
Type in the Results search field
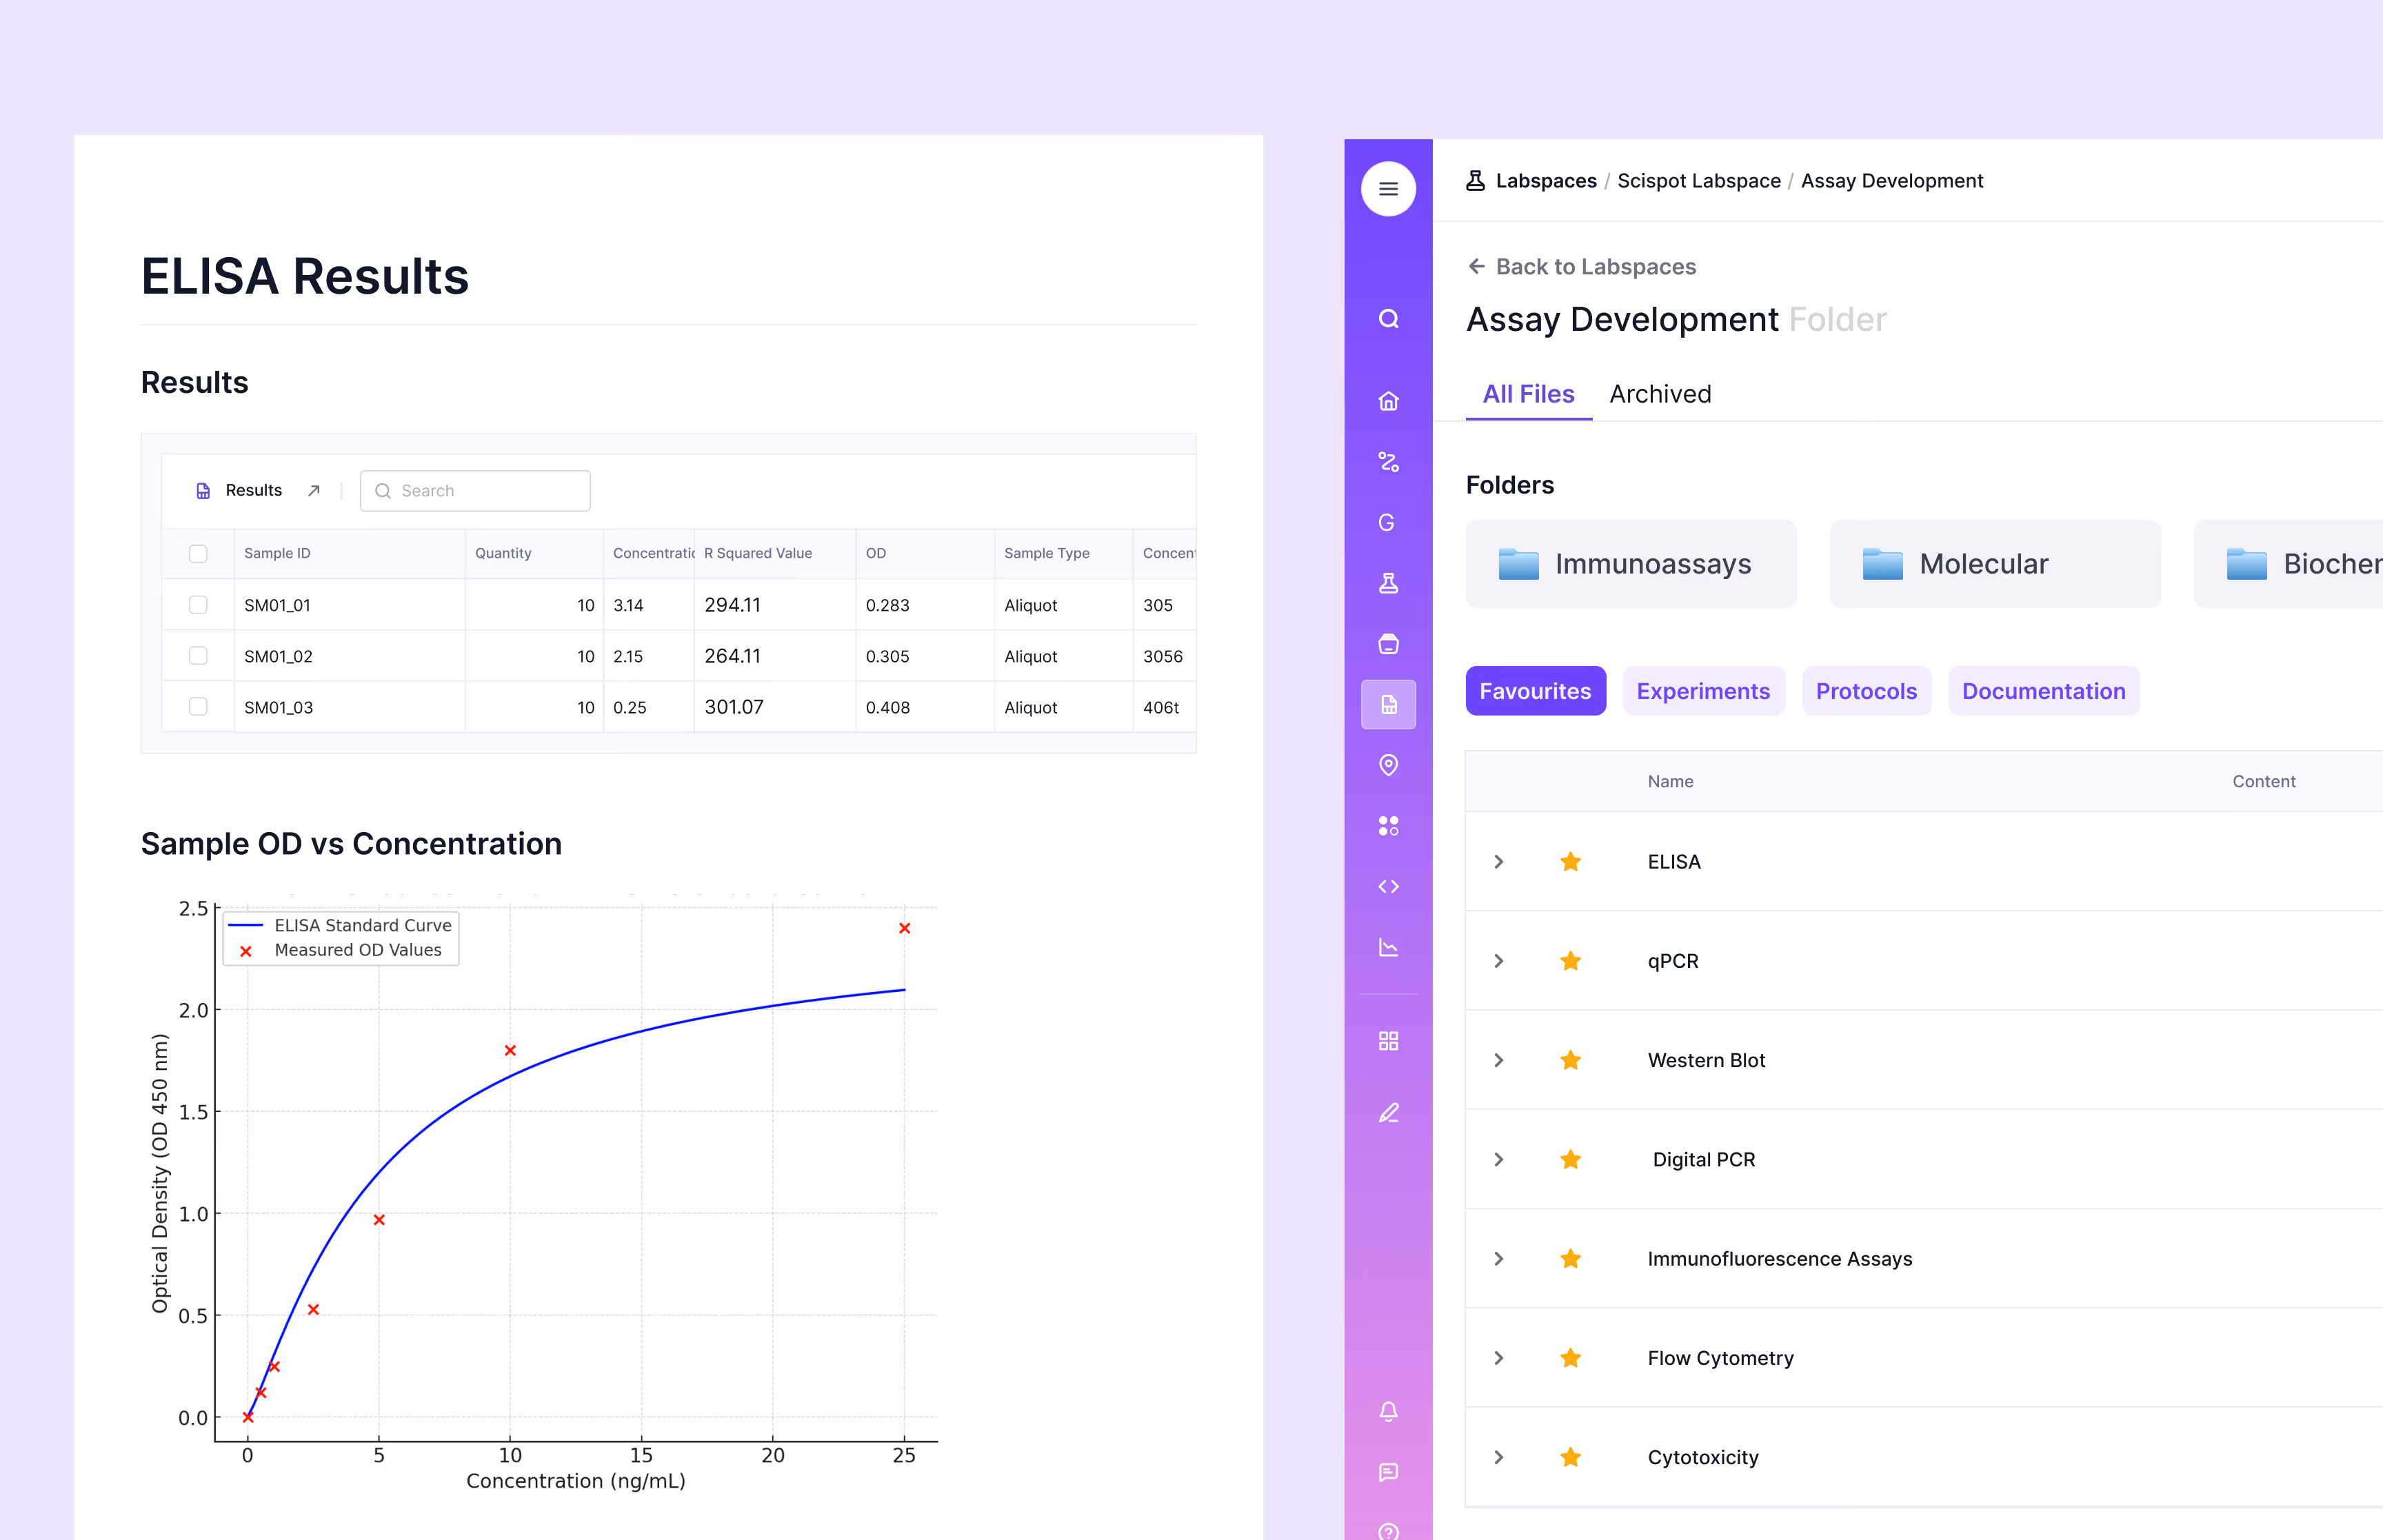(x=475, y=490)
